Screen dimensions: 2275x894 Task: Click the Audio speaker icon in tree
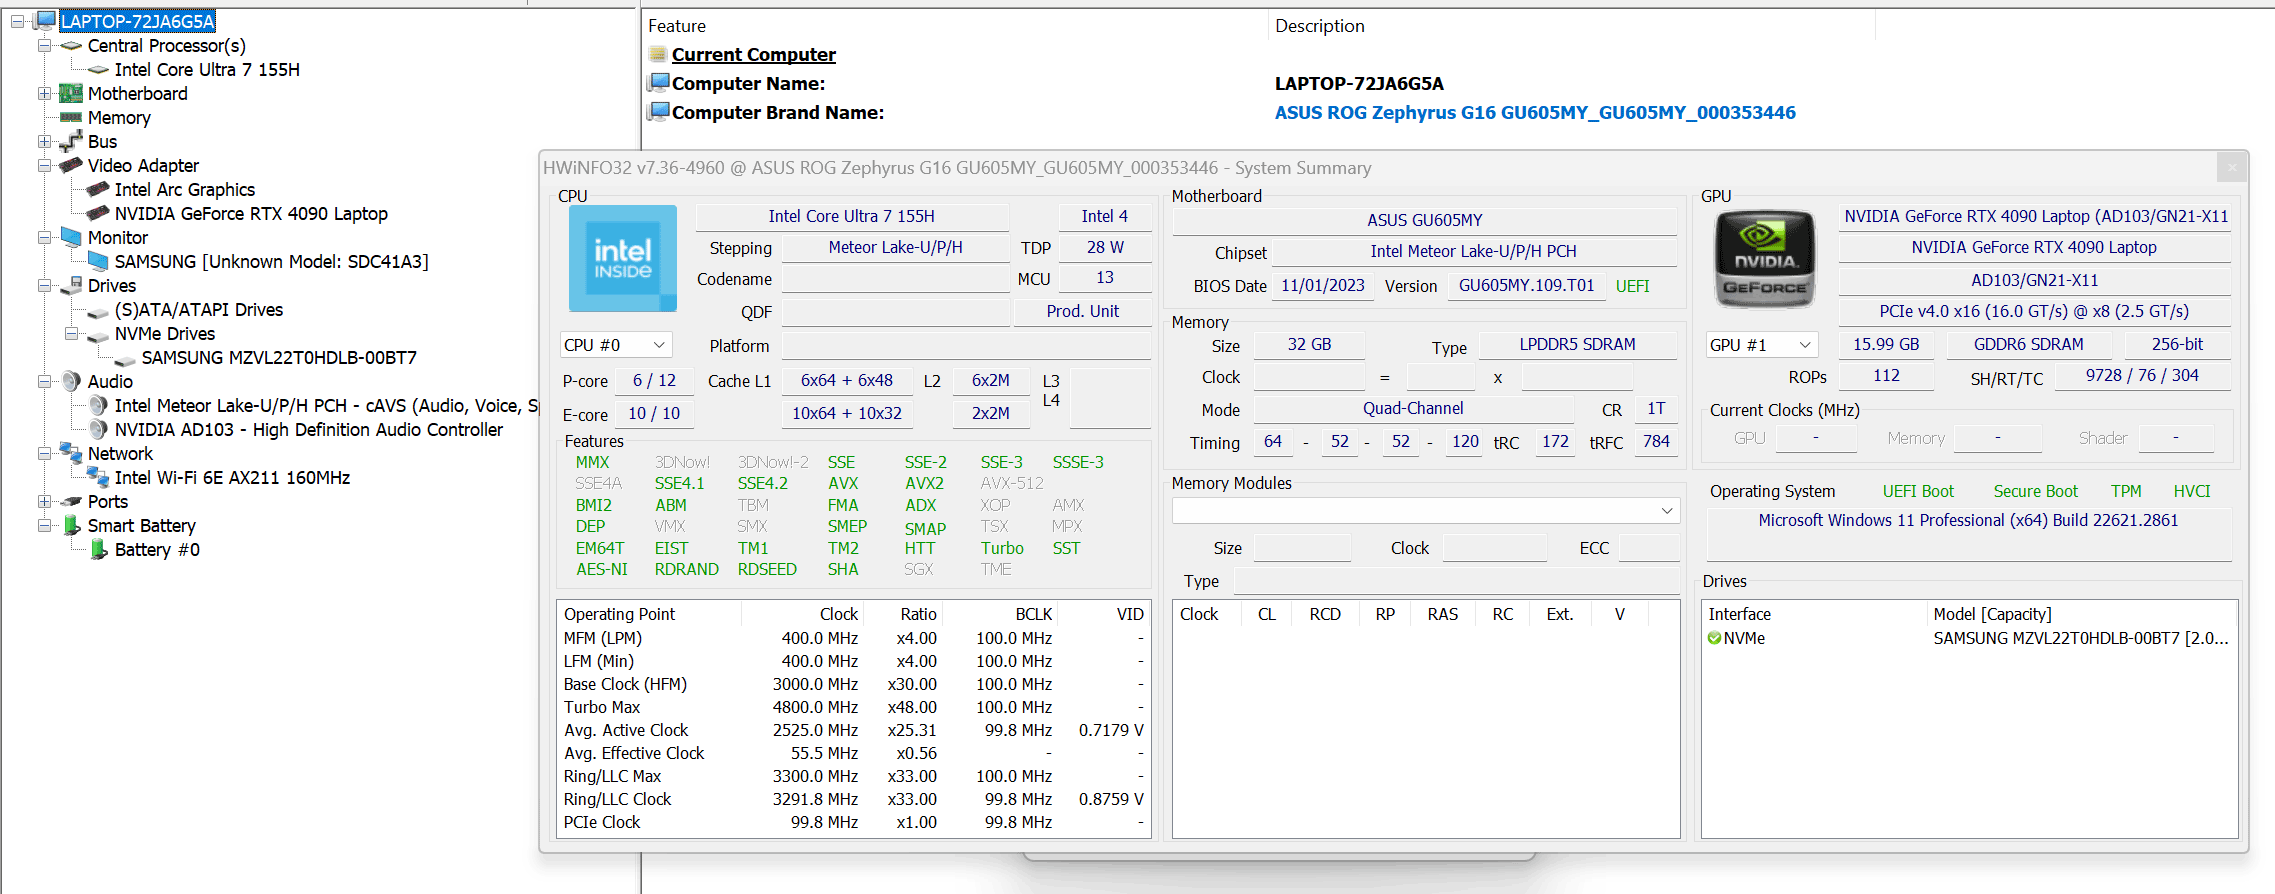[71, 381]
